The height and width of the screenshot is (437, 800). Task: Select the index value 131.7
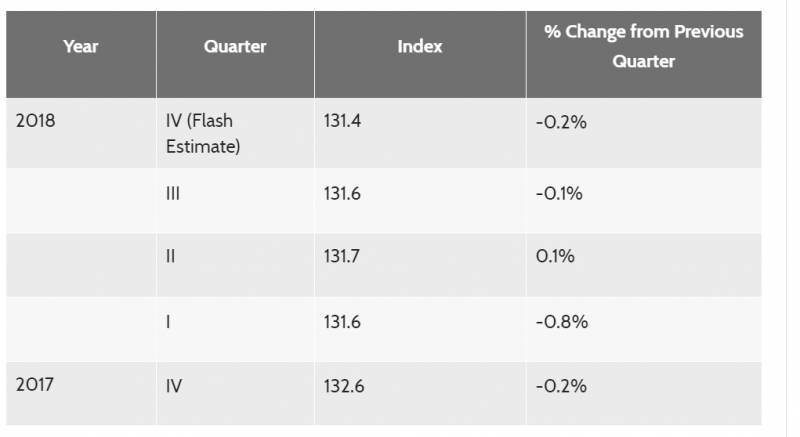343,256
